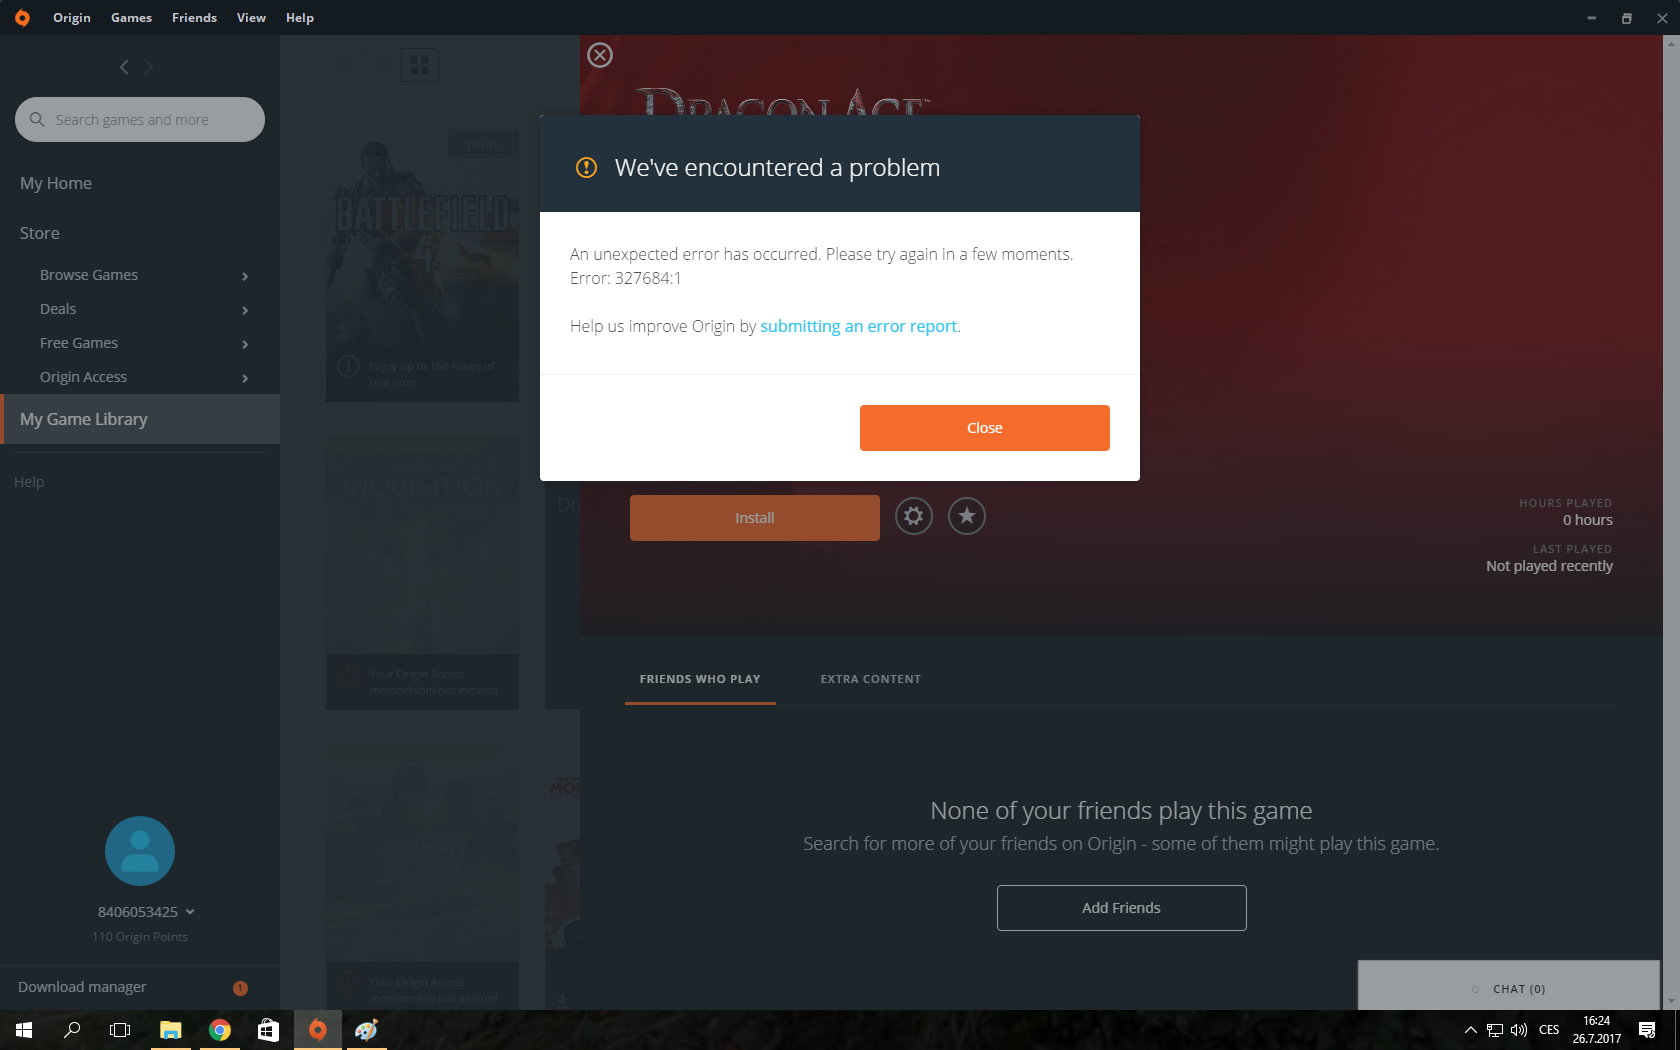Click the user avatar icon
The height and width of the screenshot is (1050, 1680).
[140, 851]
